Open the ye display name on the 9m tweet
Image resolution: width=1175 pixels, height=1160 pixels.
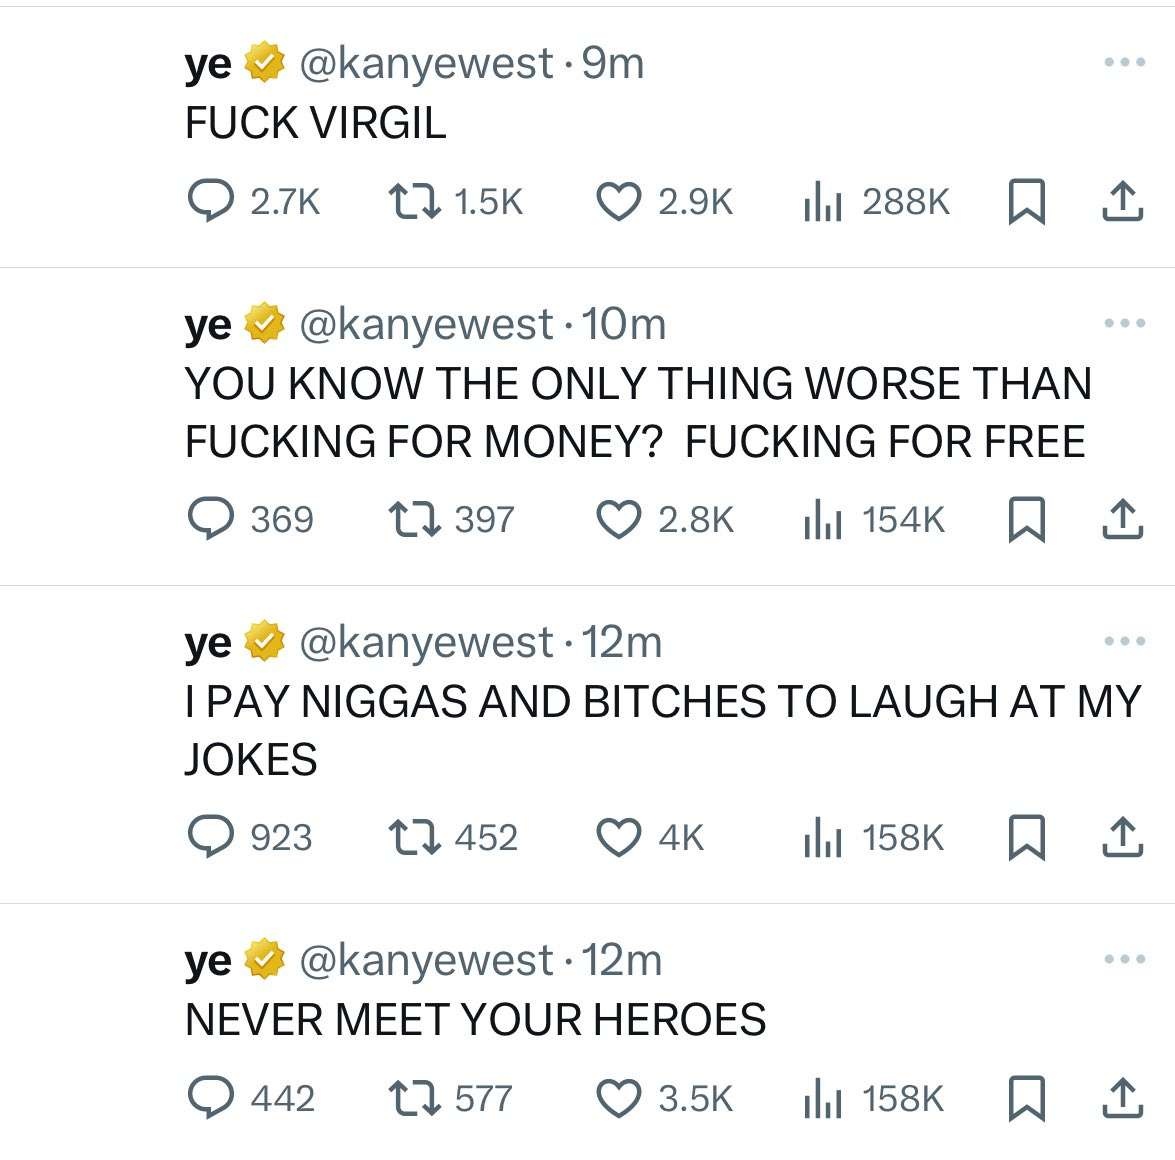(x=208, y=64)
